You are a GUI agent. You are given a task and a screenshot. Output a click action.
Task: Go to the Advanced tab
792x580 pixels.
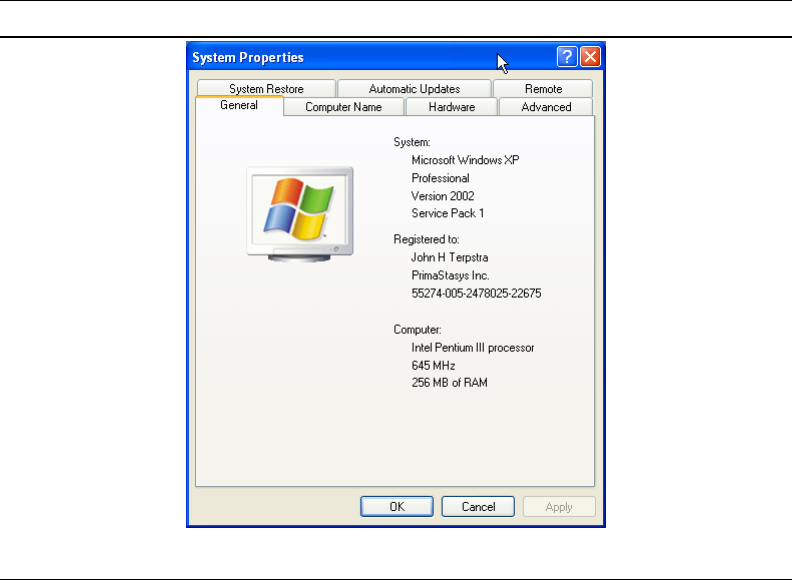tap(546, 107)
